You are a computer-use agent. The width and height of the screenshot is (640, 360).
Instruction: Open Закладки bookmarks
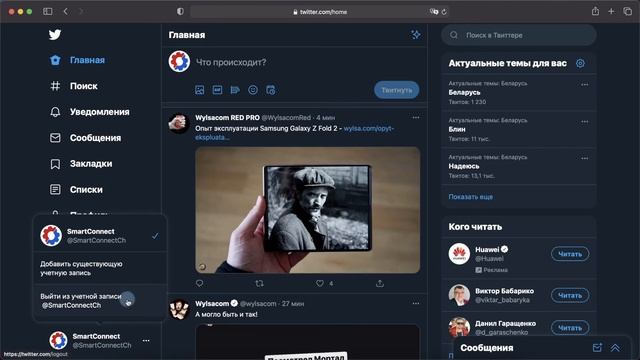[81, 164]
